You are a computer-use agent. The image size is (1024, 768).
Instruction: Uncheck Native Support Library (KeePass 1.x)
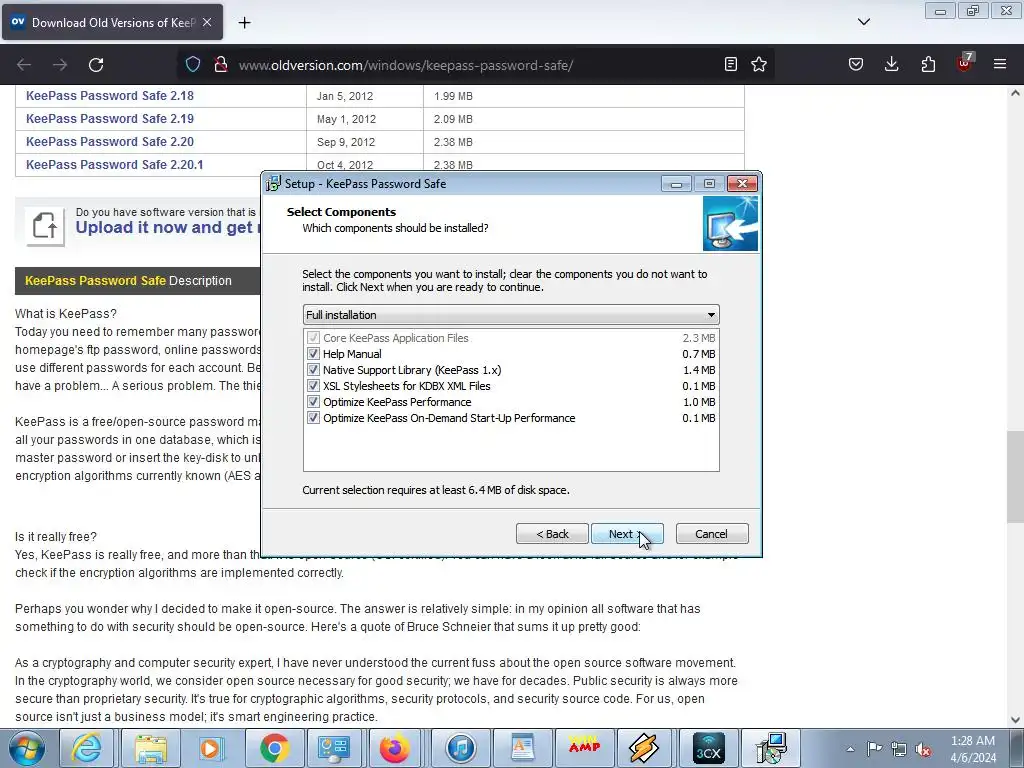pos(313,370)
